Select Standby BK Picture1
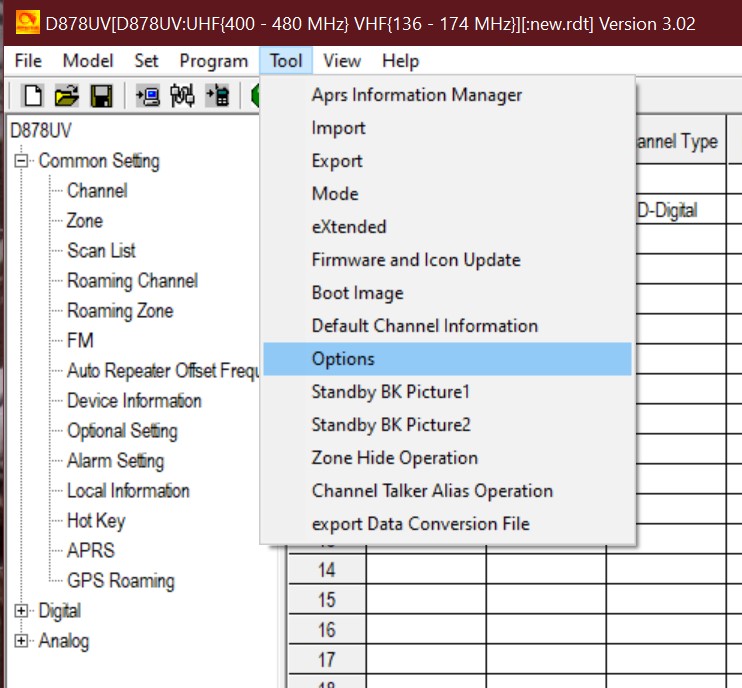The image size is (742, 688). 447,392
